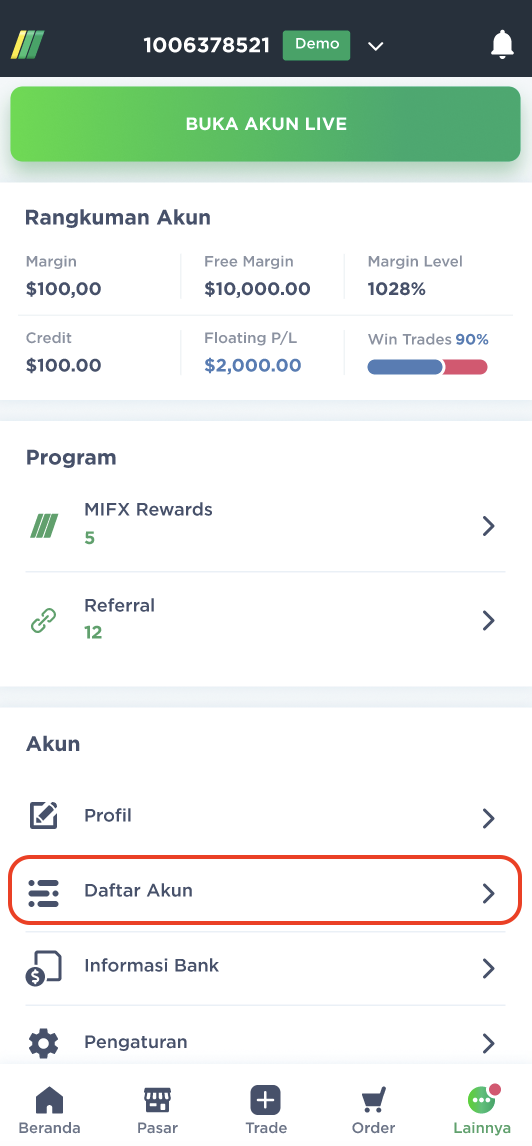Expand the Referral row chevron
The width and height of the screenshot is (532, 1146).
489,621
